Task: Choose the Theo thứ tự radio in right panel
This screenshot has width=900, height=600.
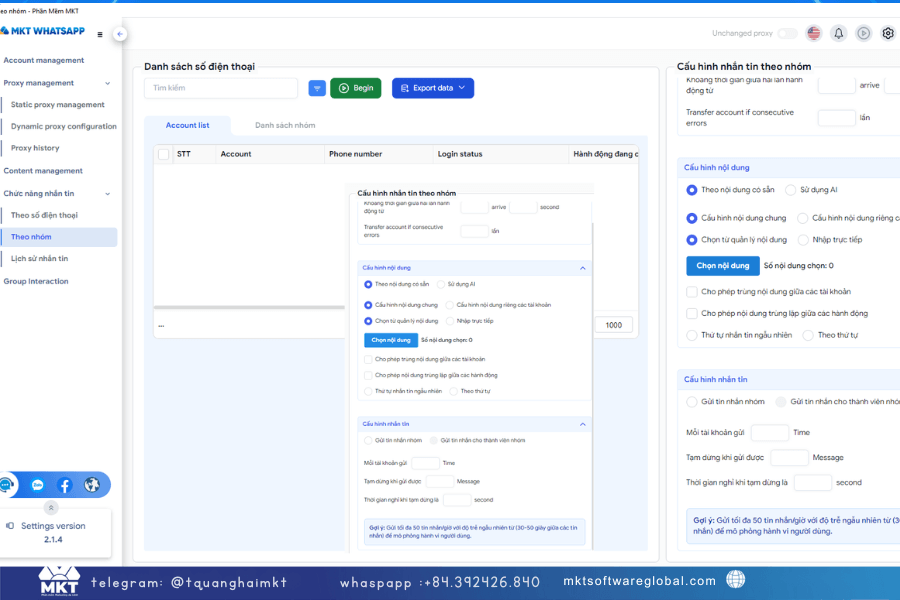Action: click(x=808, y=335)
